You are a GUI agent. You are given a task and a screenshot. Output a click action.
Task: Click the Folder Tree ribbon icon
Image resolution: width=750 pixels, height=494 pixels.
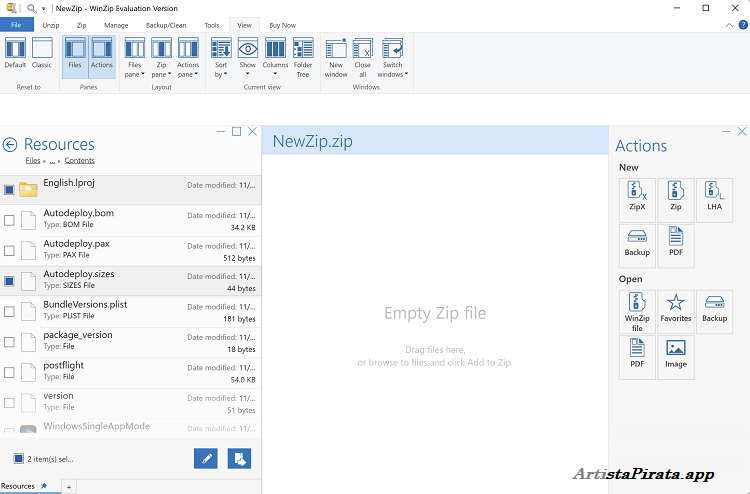(x=303, y=57)
